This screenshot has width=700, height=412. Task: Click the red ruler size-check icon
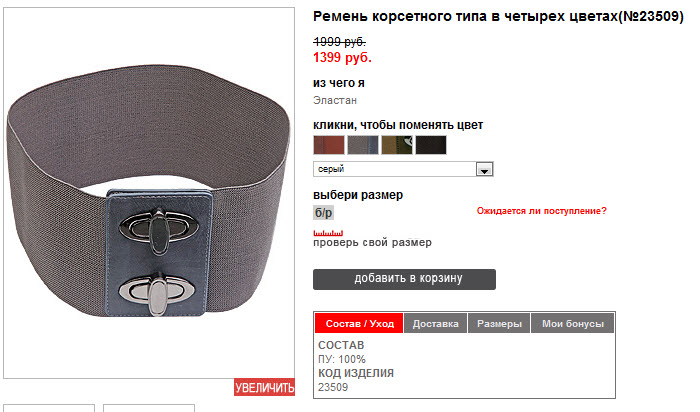pos(328,233)
